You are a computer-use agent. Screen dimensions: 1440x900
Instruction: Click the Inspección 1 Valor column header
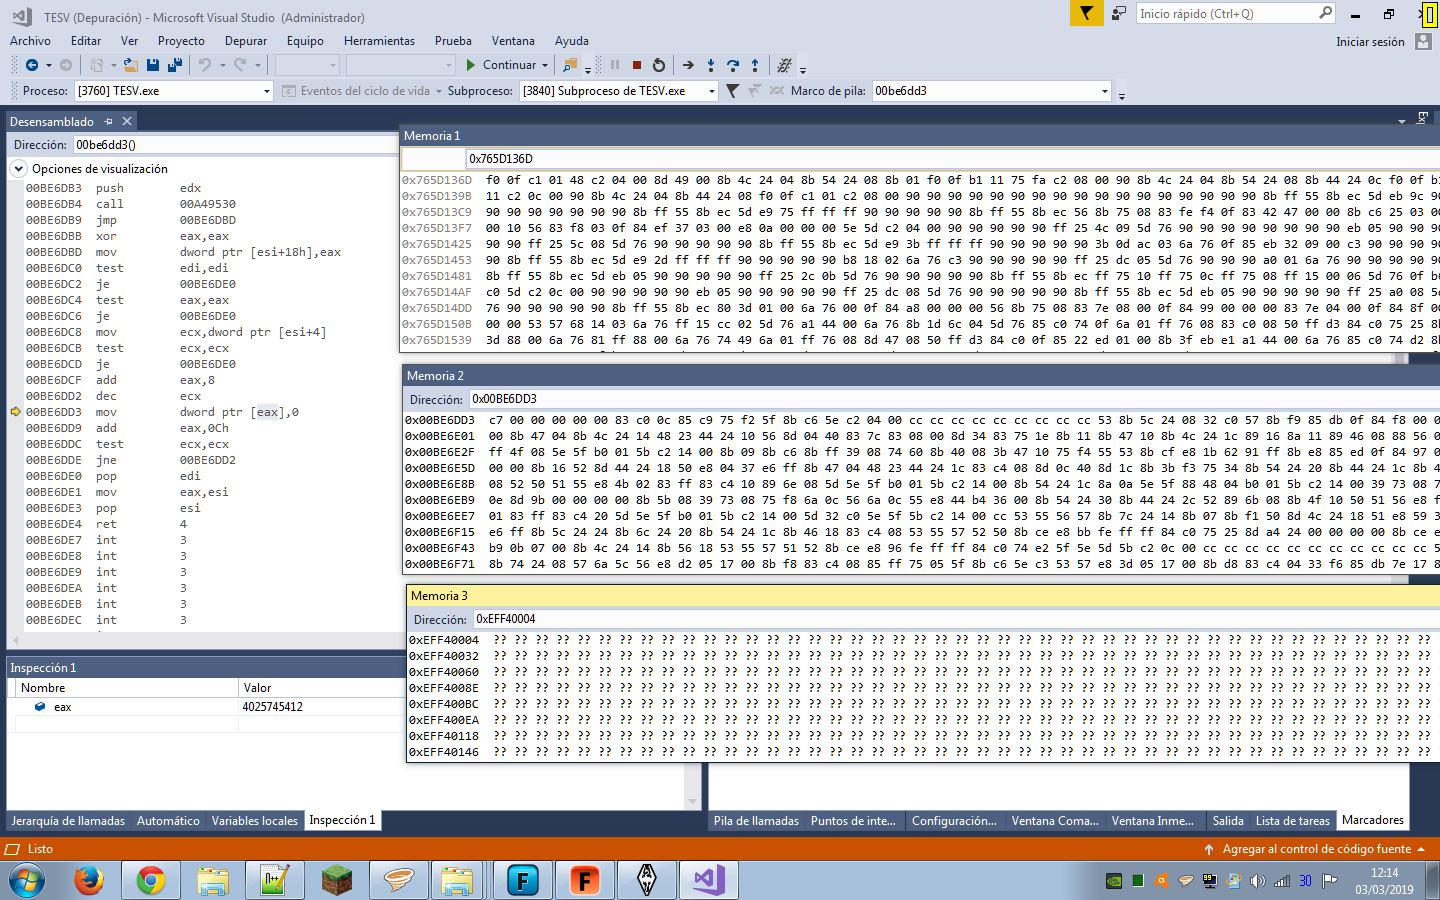tap(320, 688)
